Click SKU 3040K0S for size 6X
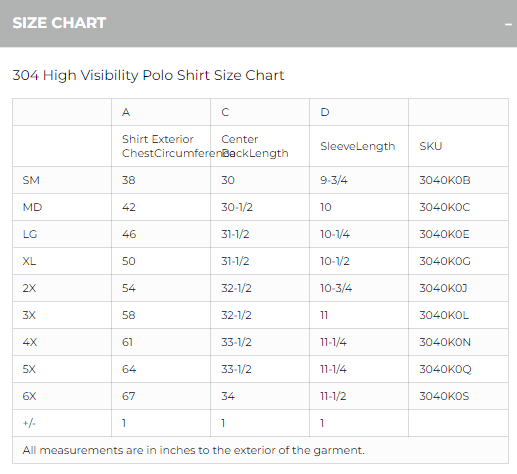 pyautogui.click(x=444, y=396)
